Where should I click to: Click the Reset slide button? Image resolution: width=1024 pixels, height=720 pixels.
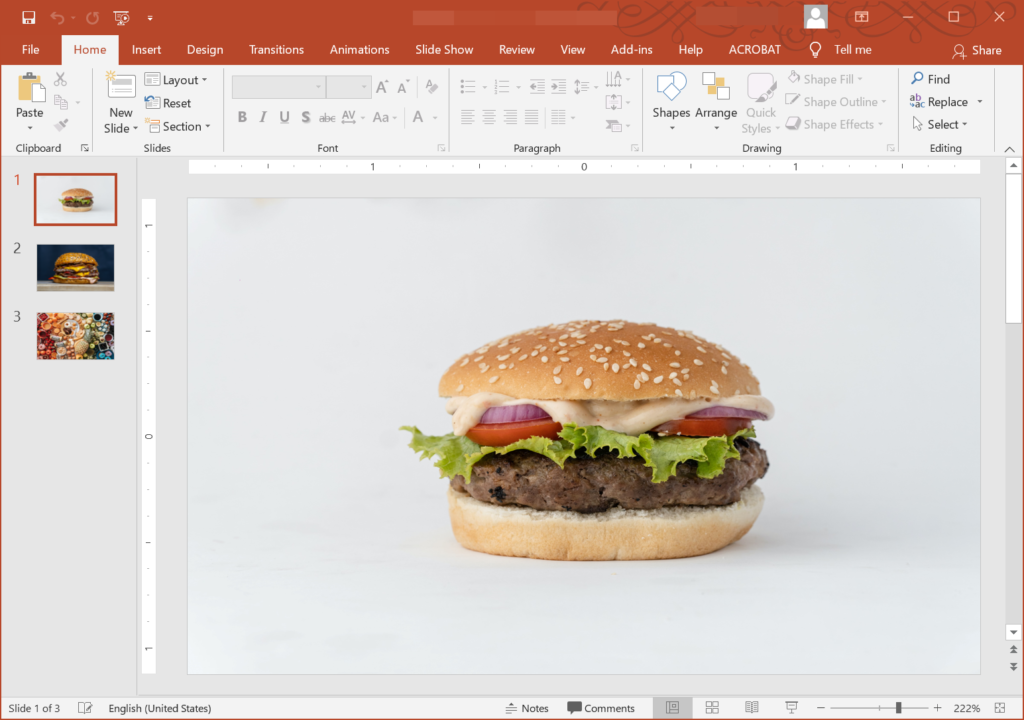[168, 103]
